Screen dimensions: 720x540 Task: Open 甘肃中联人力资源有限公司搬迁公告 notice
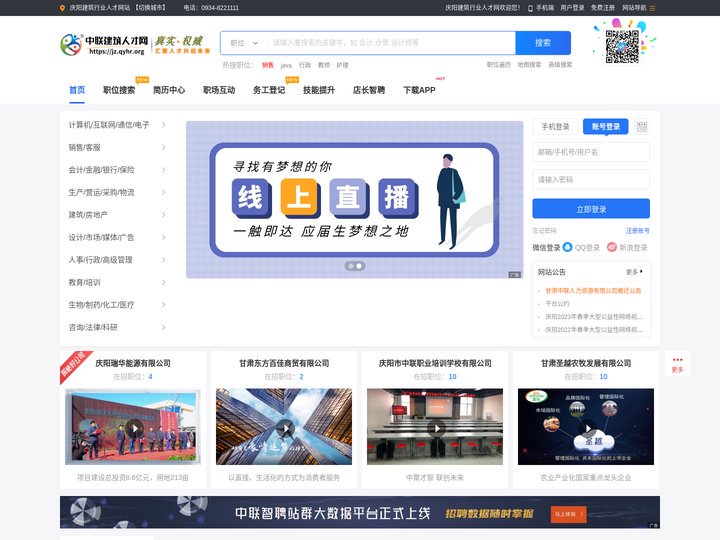coord(593,291)
